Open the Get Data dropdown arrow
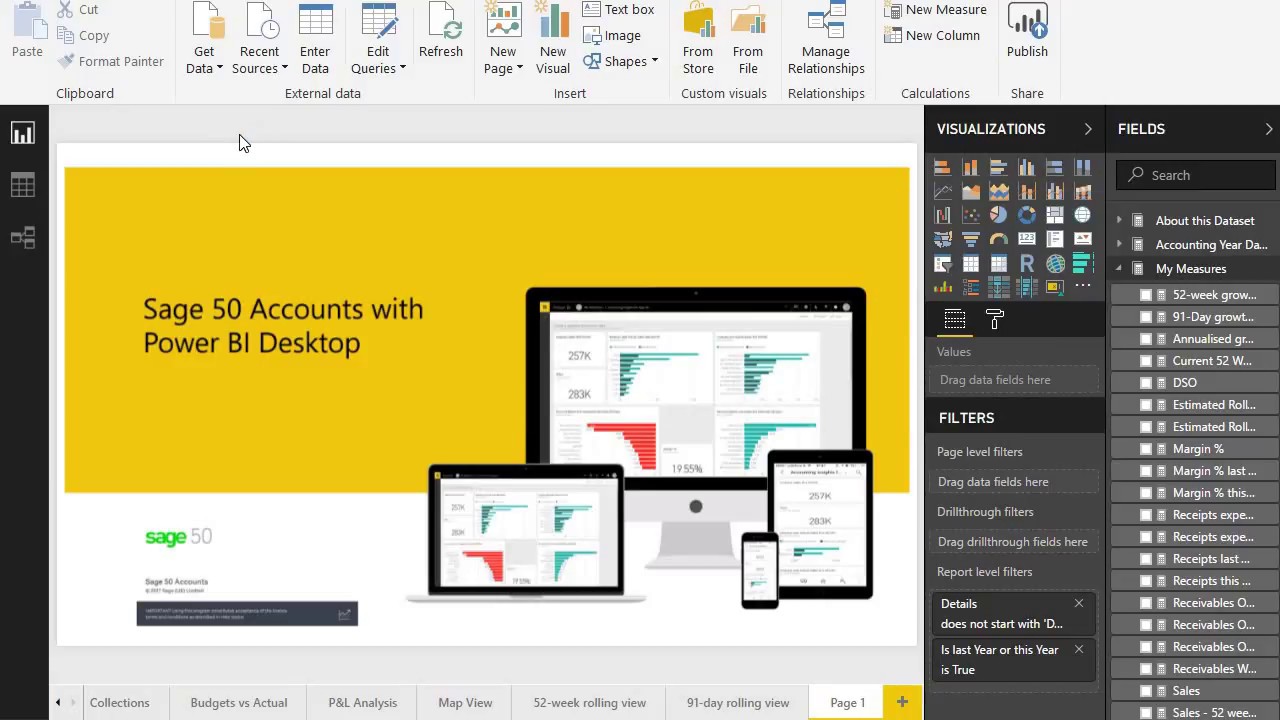 (219, 69)
